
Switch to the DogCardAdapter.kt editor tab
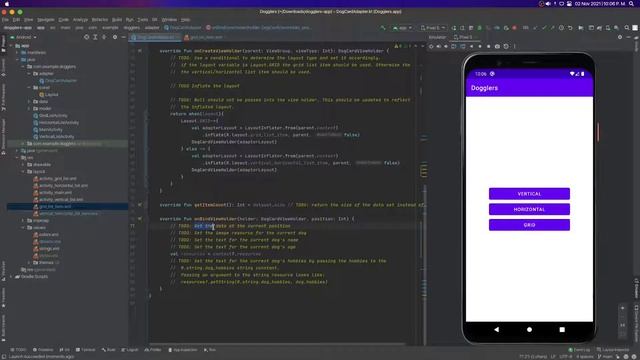156,37
